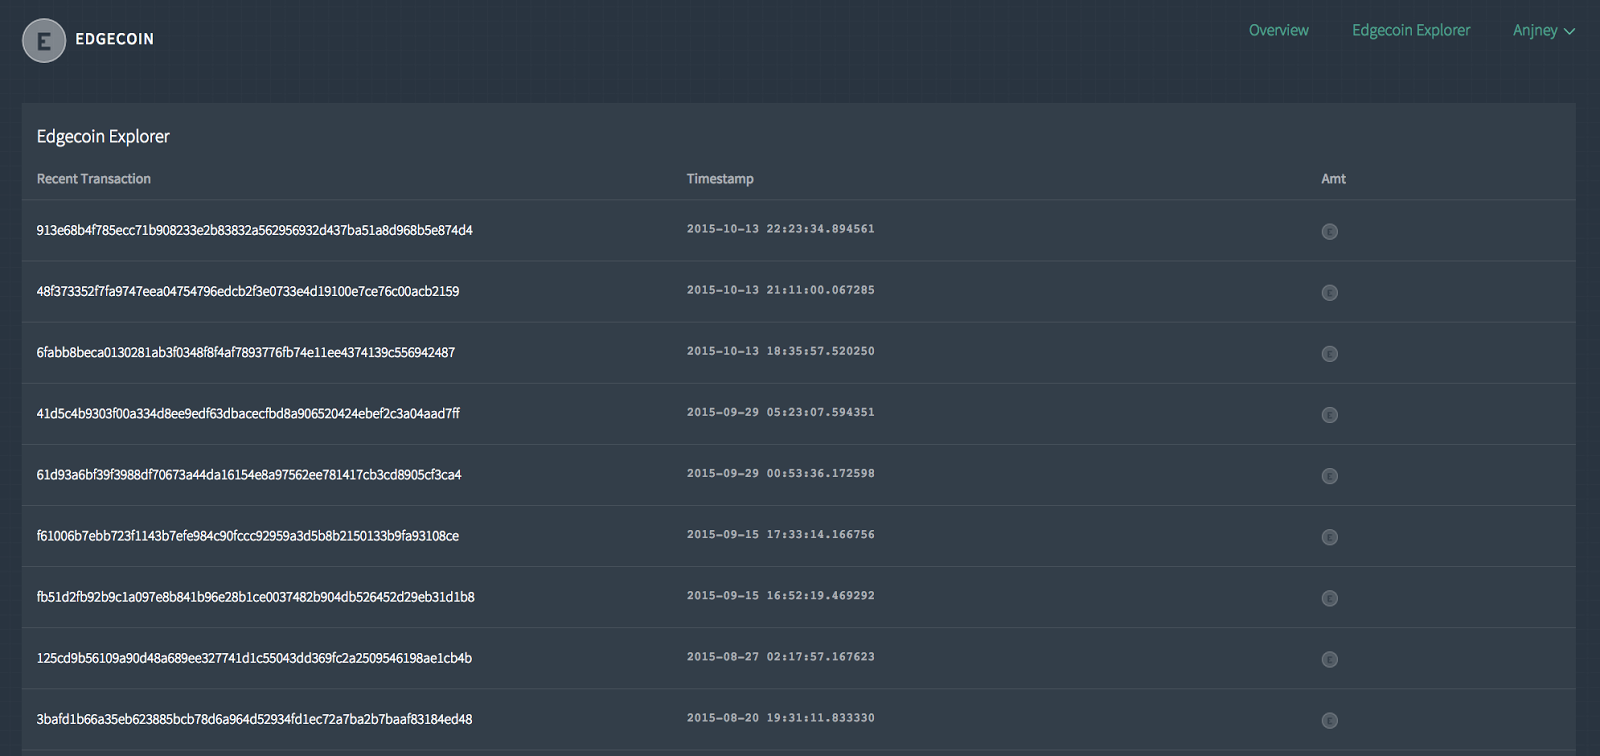Image resolution: width=1600 pixels, height=756 pixels.
Task: Click timestamp 2015-10-13 18:35:57.520250
Action: (x=780, y=351)
